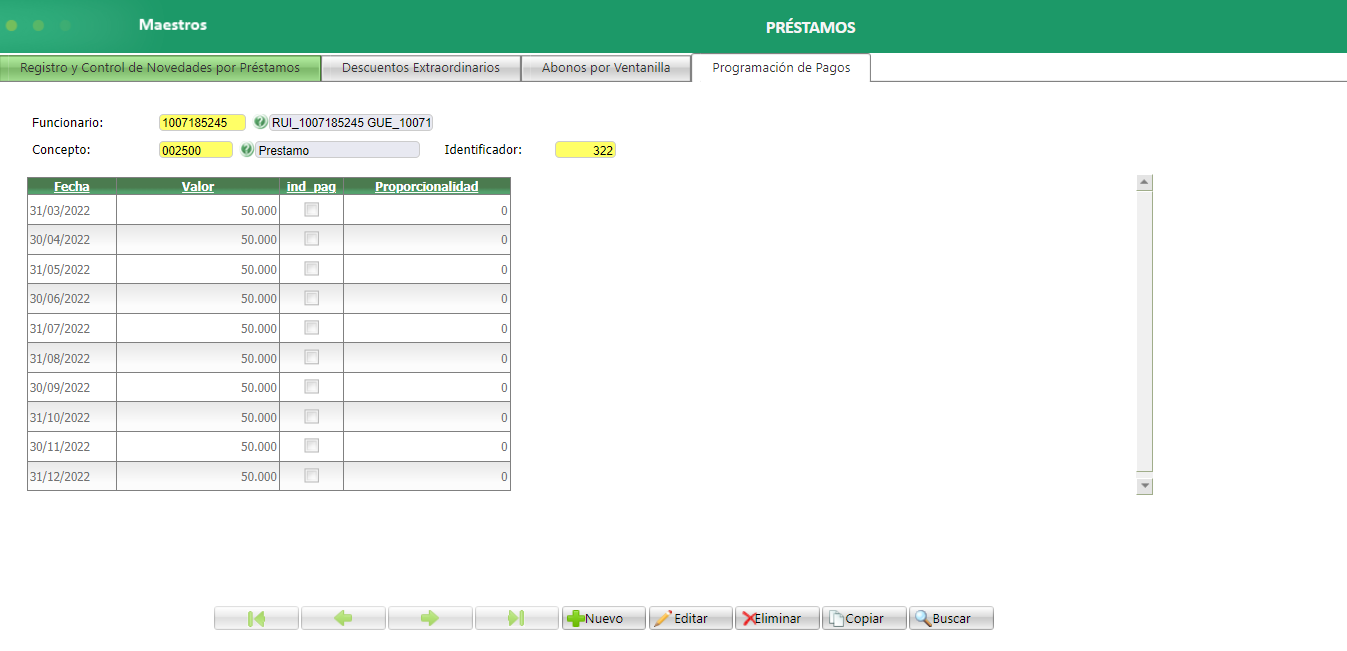Screen dimensions: 1347x651
Task: Check ind_pag box for 31/10/2022
Action: click(x=312, y=416)
